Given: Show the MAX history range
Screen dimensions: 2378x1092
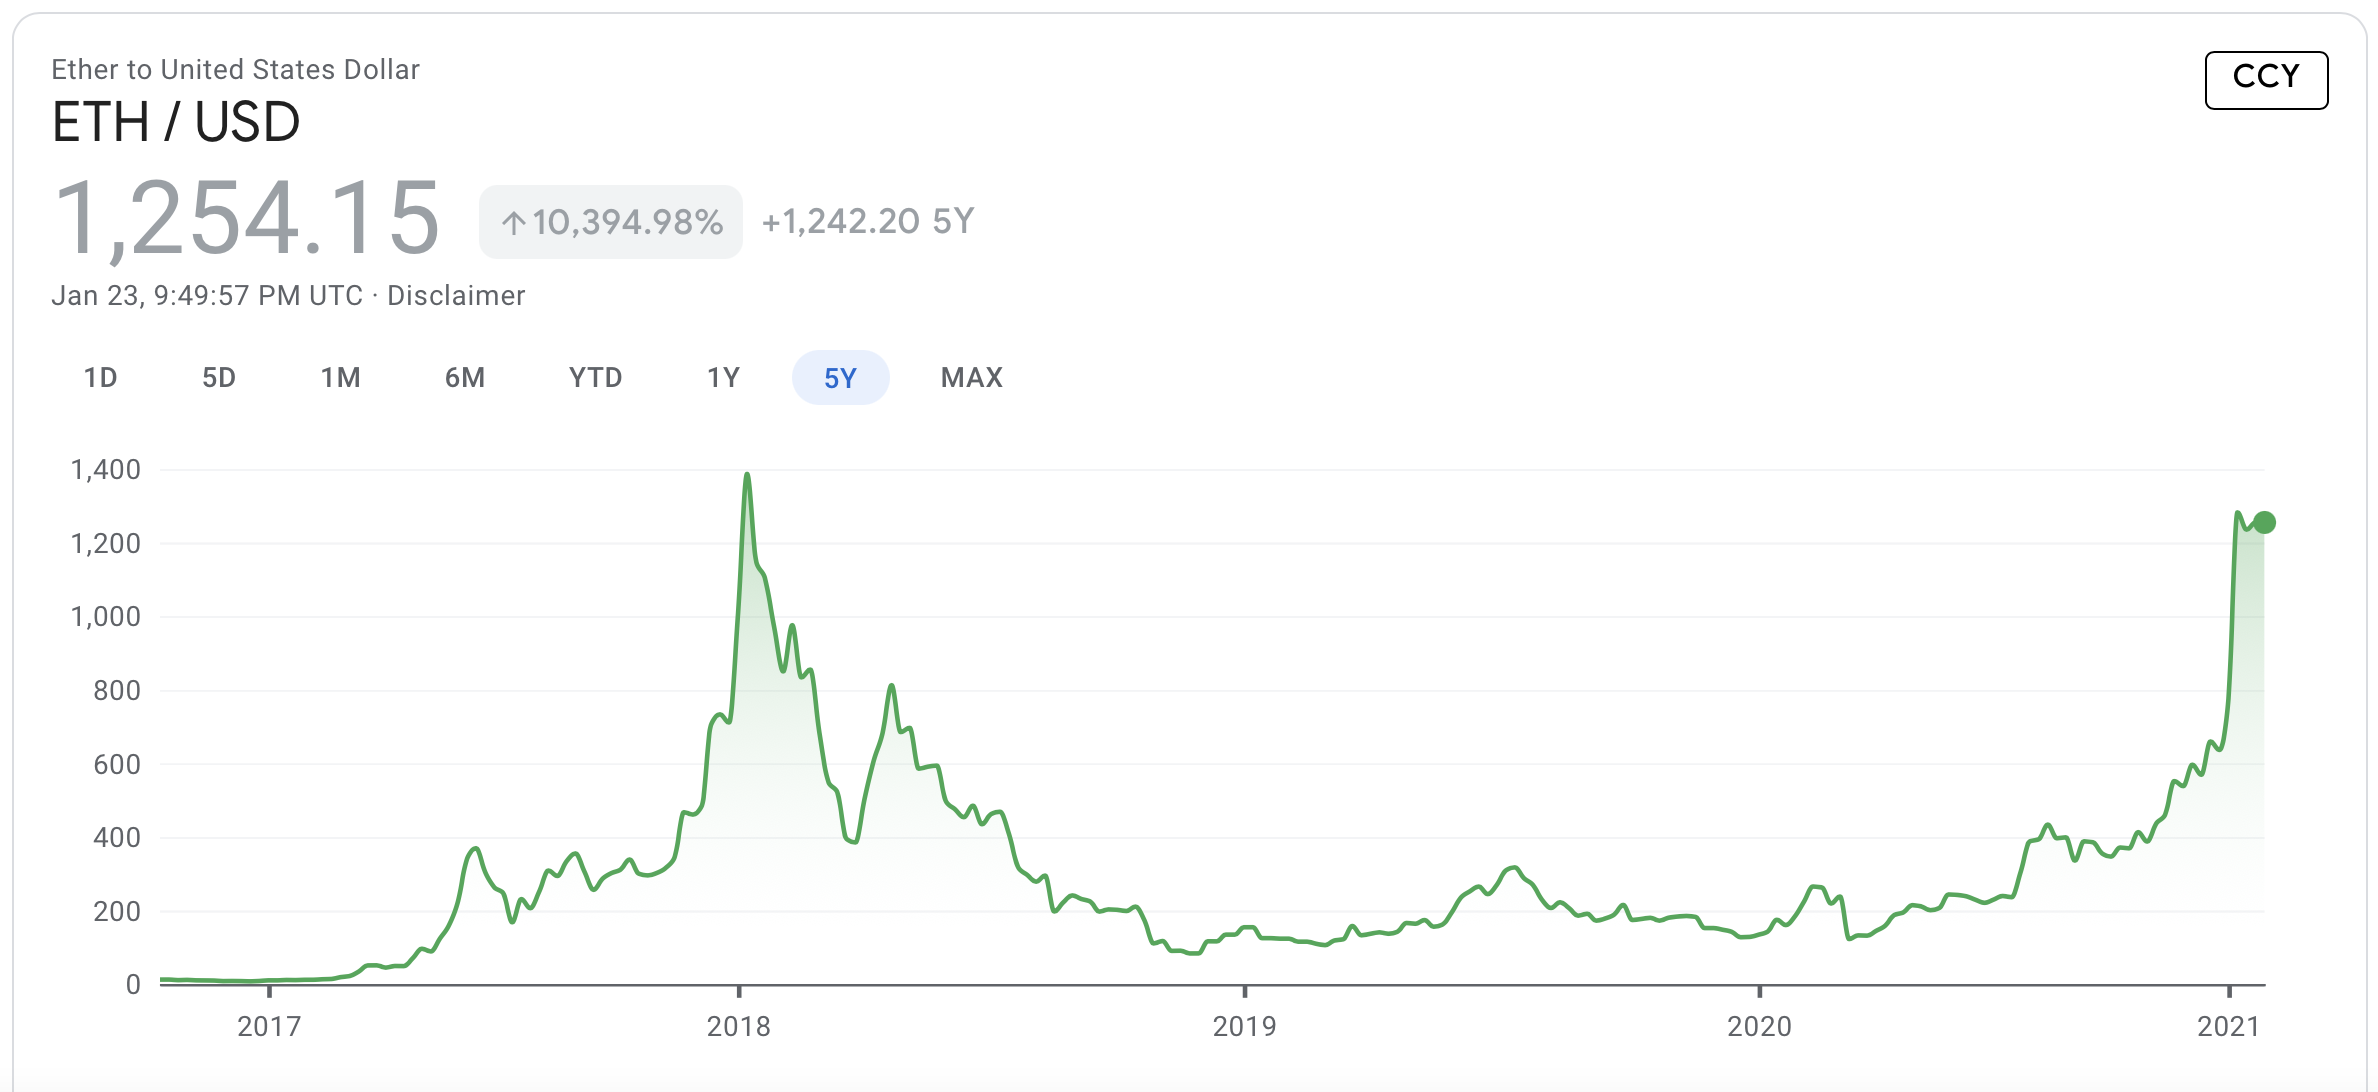Looking at the screenshot, I should pos(971,378).
